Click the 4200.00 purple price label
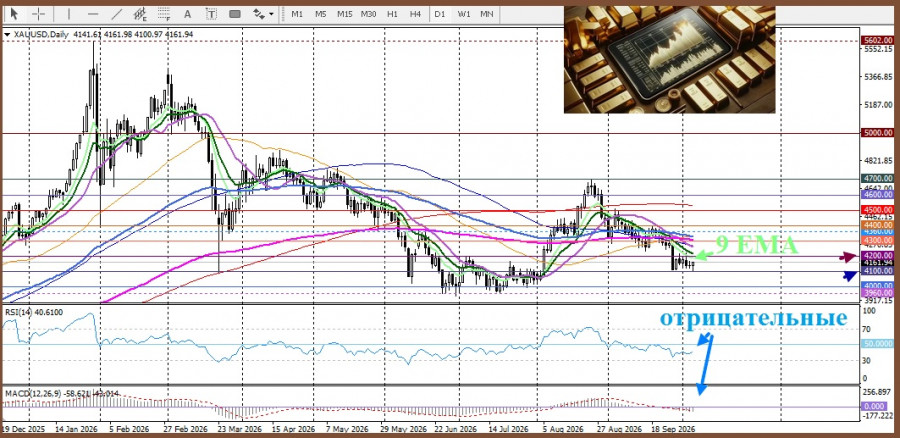Image resolution: width=900 pixels, height=438 pixels. click(877, 255)
